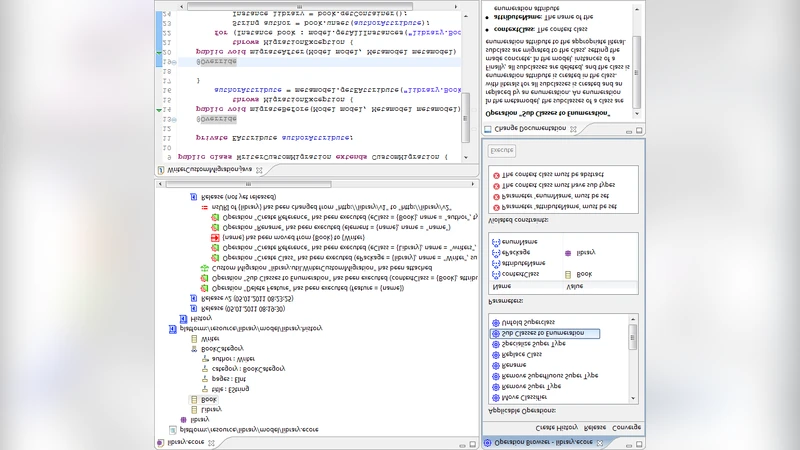The height and width of the screenshot is (450, 800).
Task: Select the 'Sub Classes to Enumeration' operation
Action: pos(544,334)
